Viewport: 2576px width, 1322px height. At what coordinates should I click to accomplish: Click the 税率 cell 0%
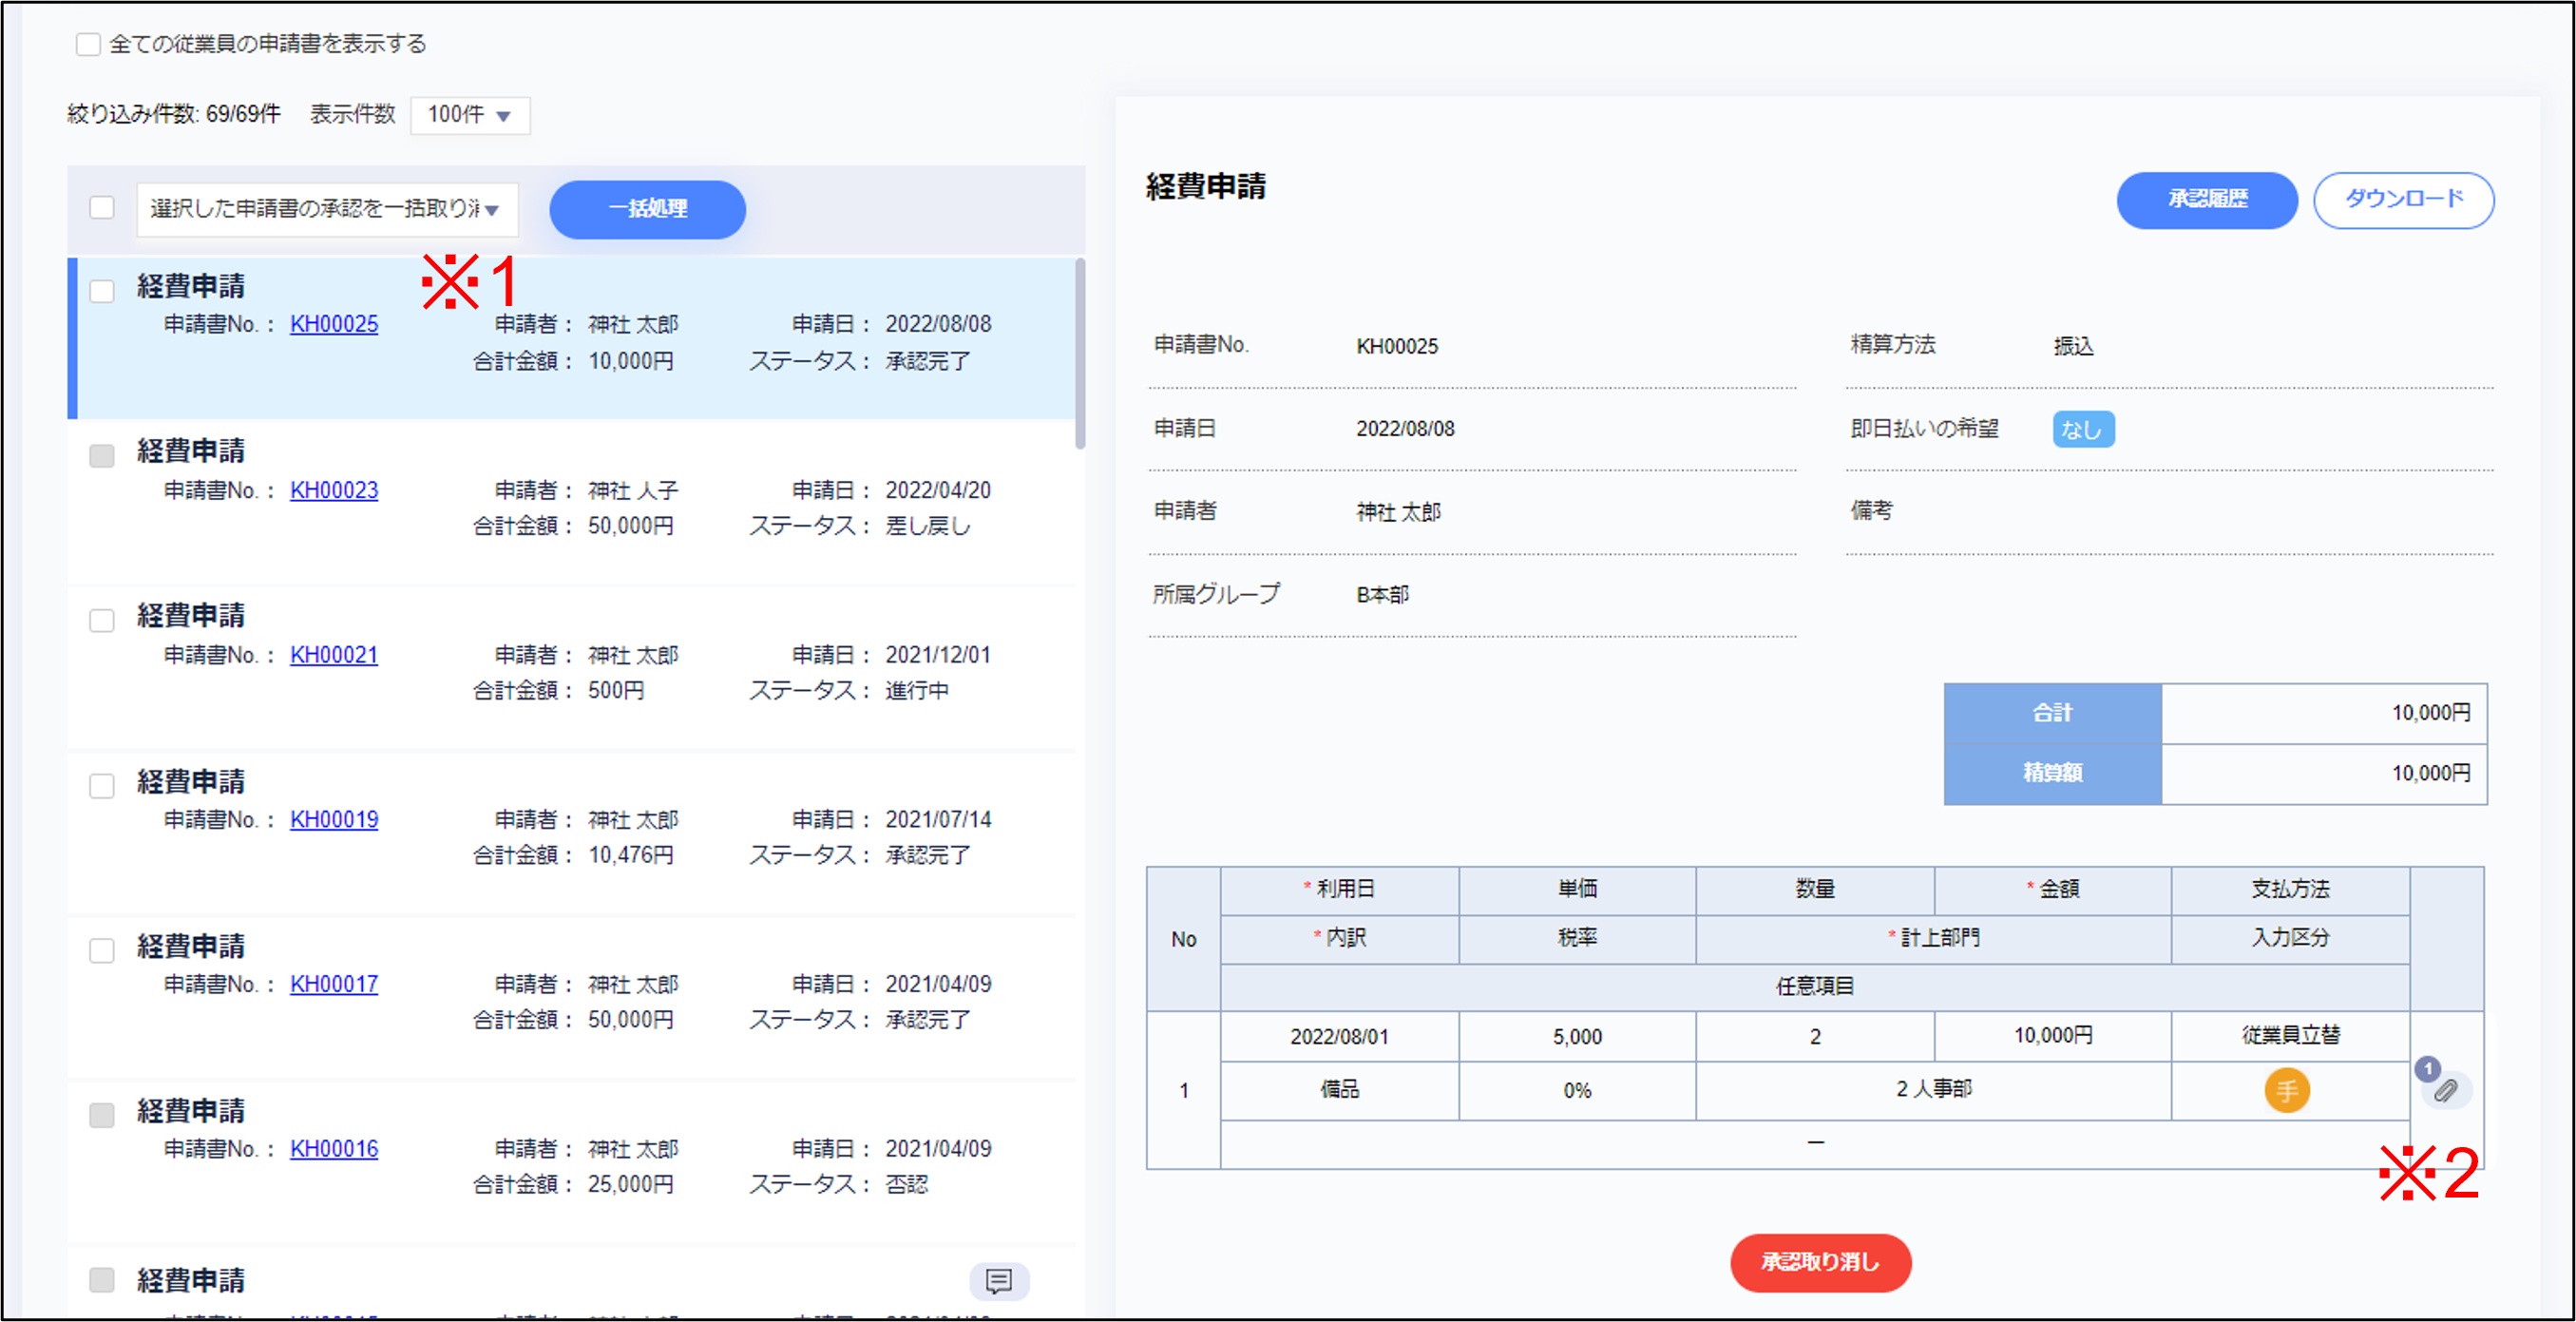tap(1577, 1090)
